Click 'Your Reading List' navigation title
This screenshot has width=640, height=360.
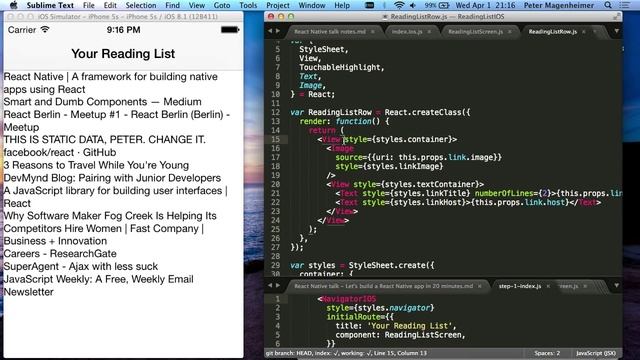(x=123, y=53)
